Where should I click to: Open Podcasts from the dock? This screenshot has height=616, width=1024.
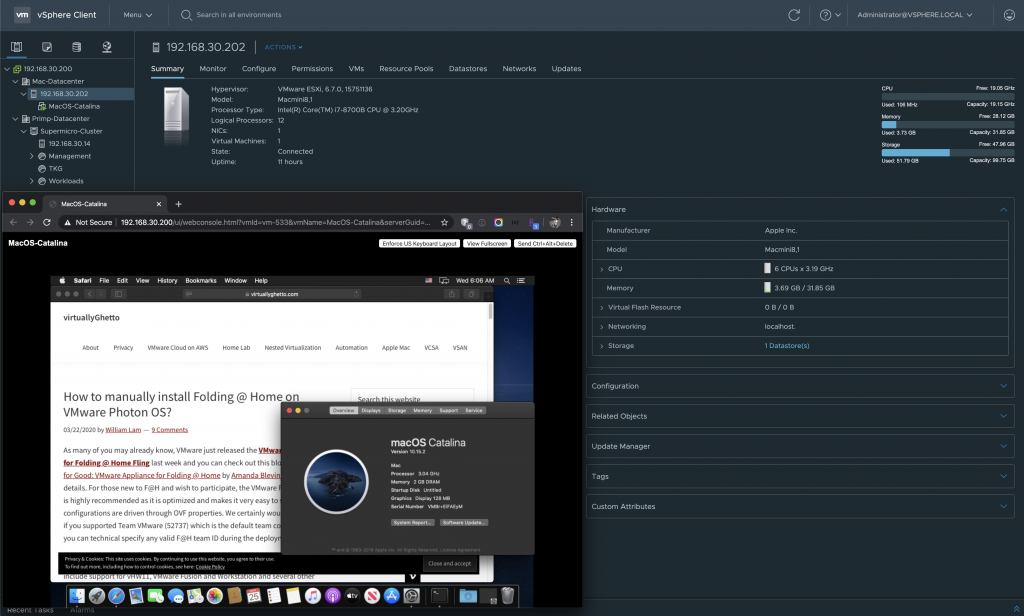click(332, 596)
